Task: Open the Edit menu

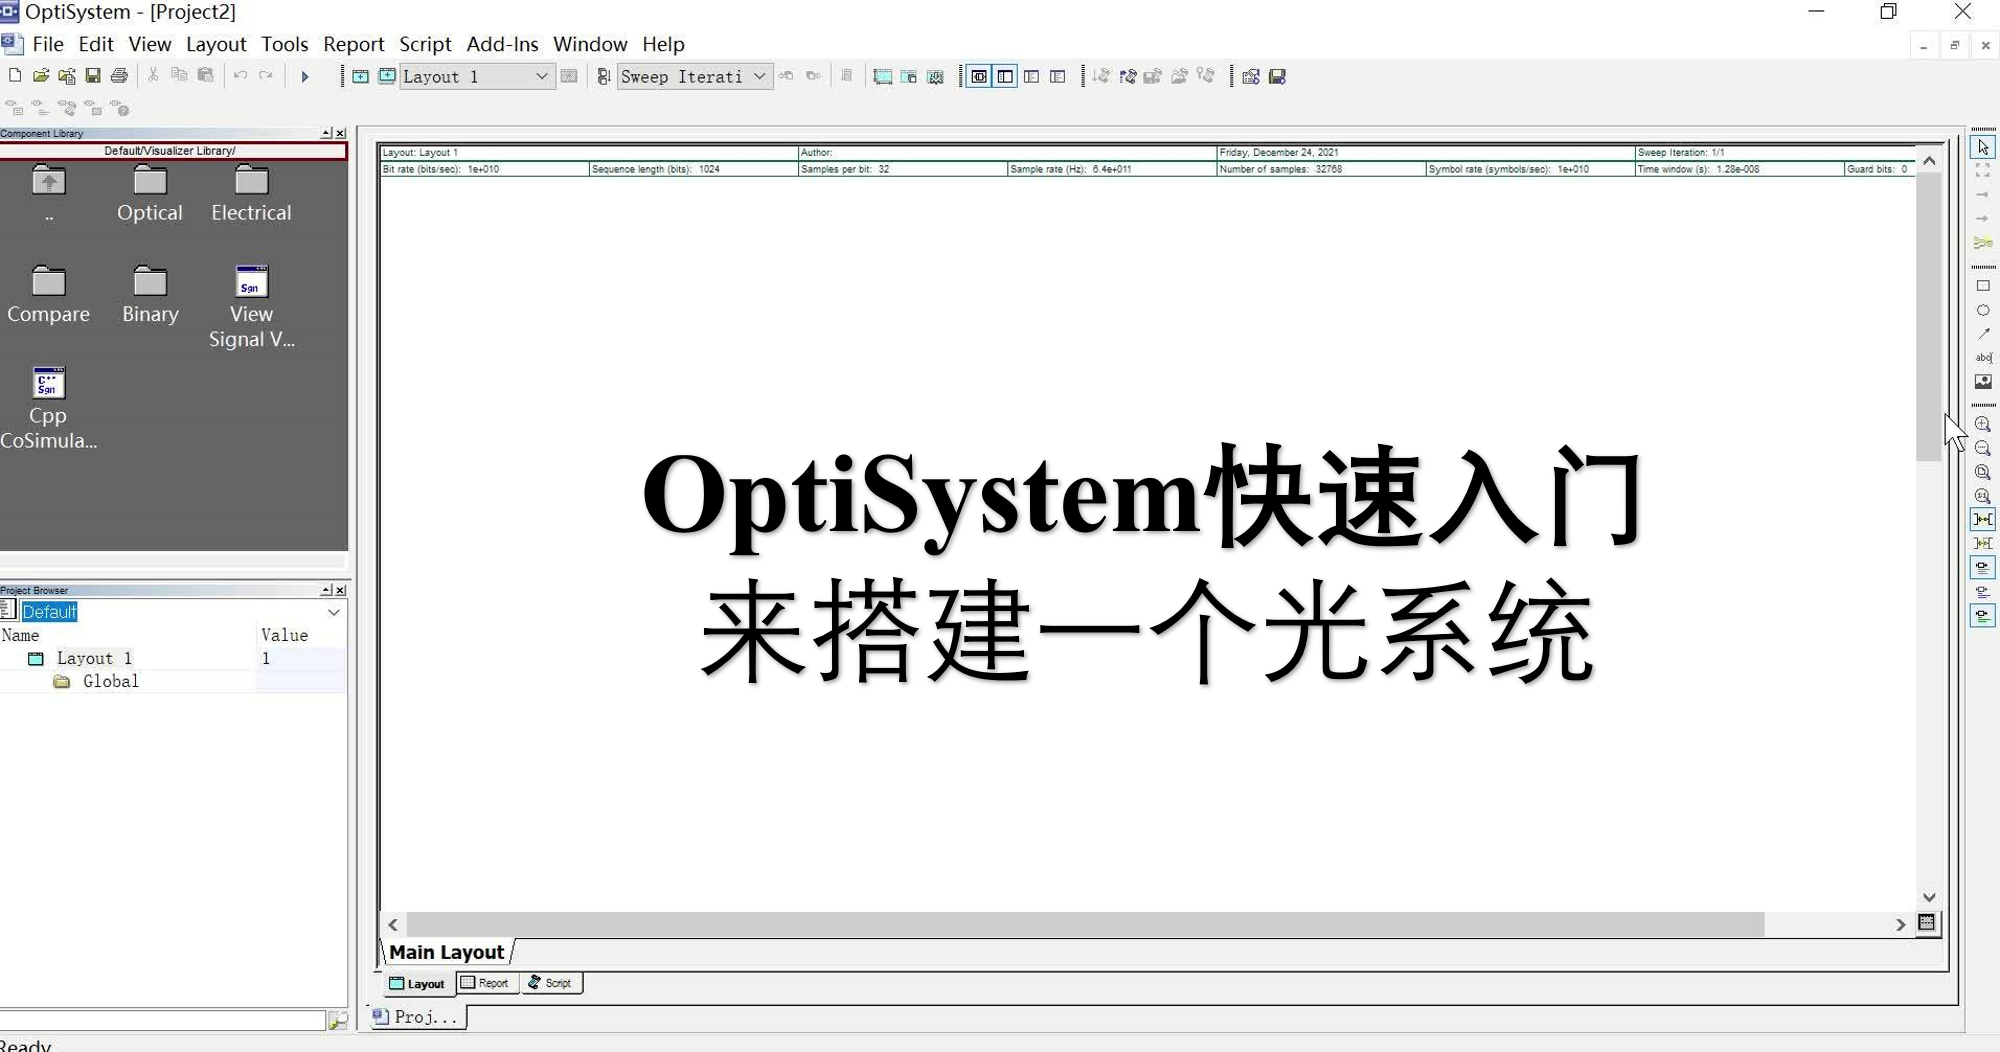Action: 96,44
